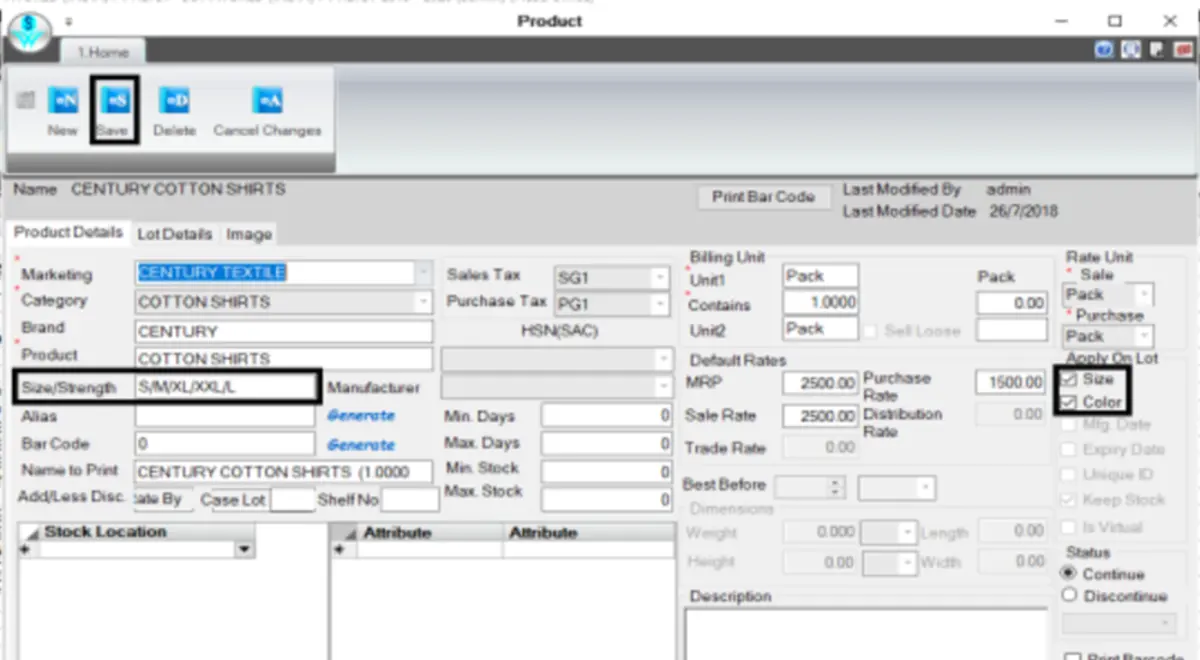Click the Cancel Changes toolbar icon
Screen dimensions: 1200x660
(268, 101)
